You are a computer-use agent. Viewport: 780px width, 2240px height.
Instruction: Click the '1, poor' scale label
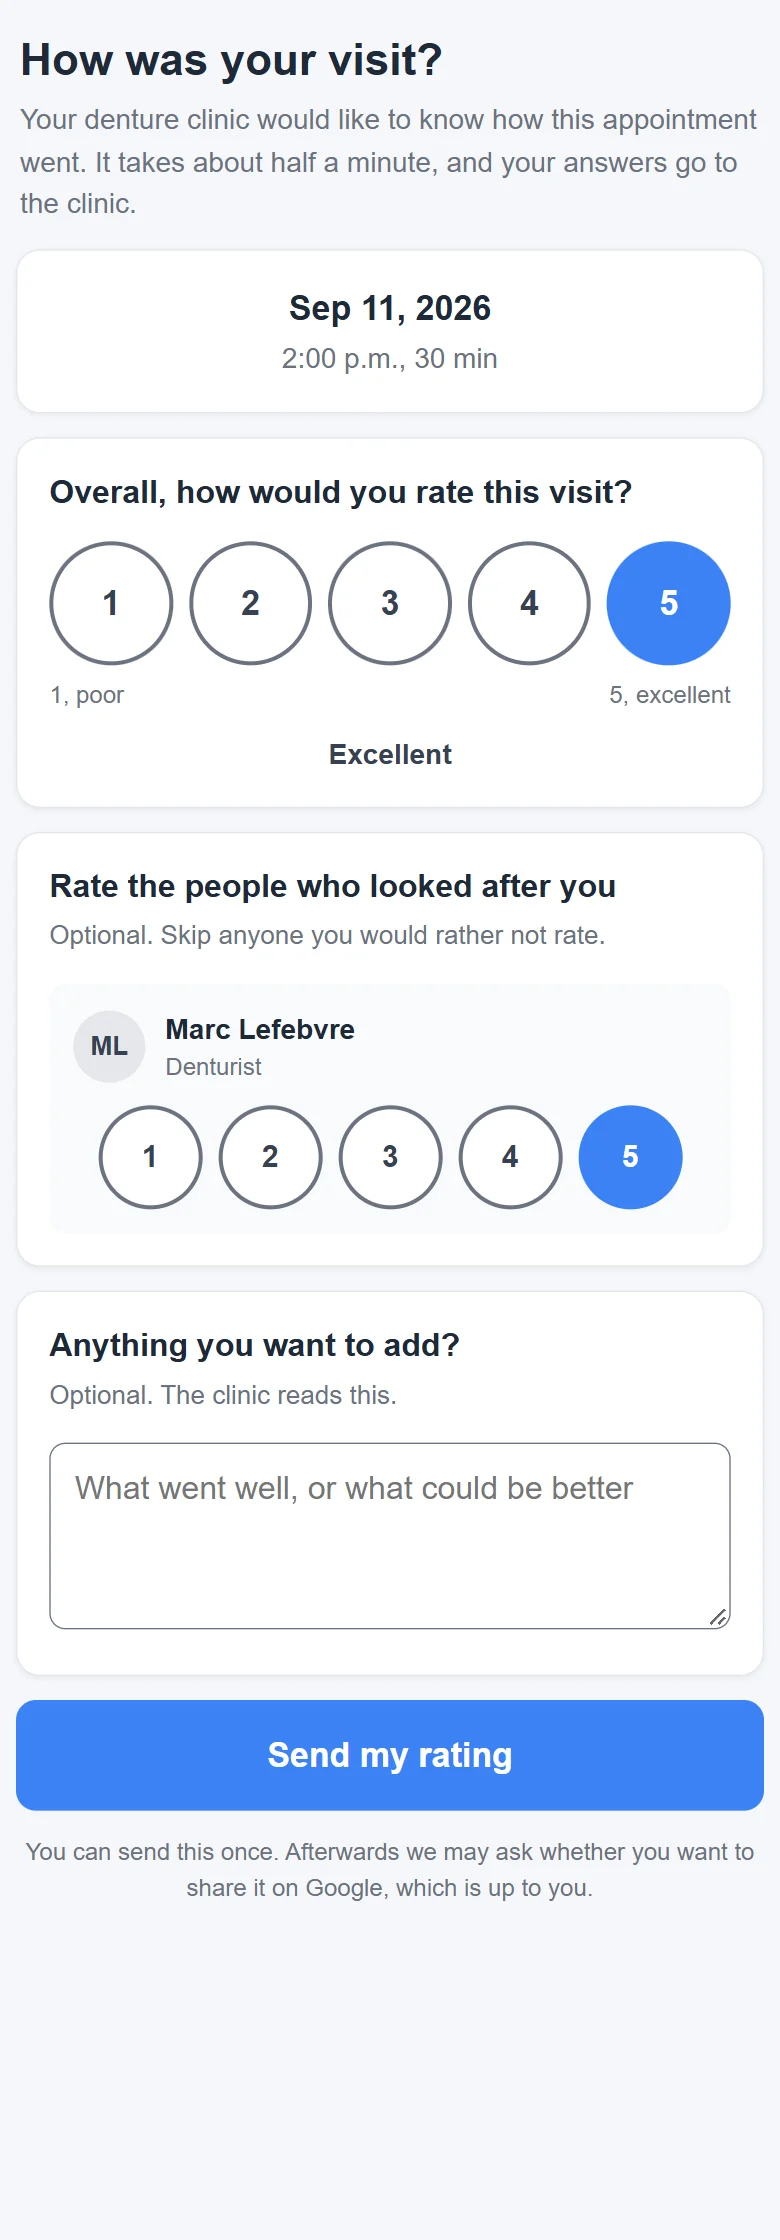click(87, 695)
